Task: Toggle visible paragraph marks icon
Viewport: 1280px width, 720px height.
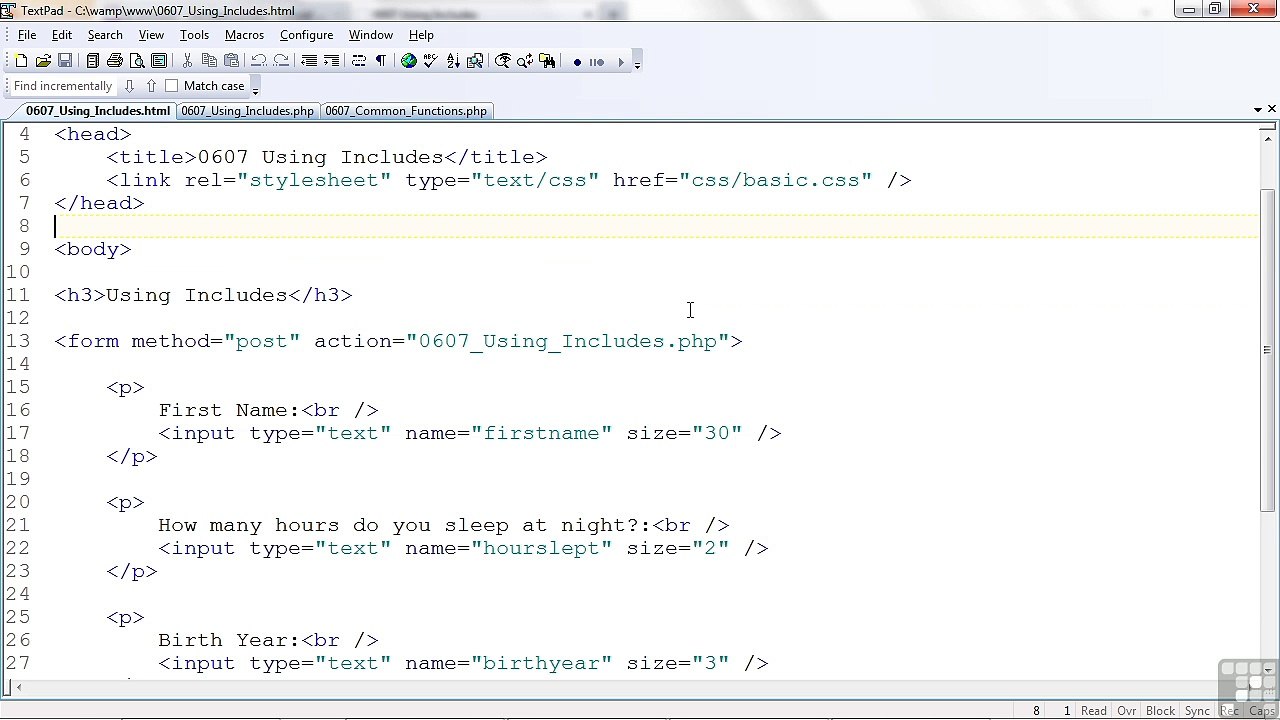Action: [381, 61]
